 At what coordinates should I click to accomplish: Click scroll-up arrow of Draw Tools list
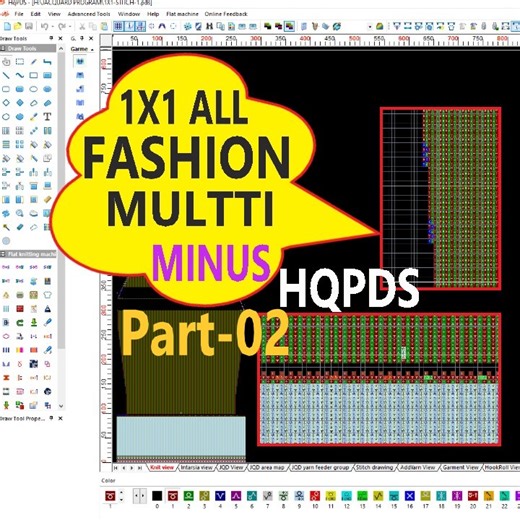61,49
